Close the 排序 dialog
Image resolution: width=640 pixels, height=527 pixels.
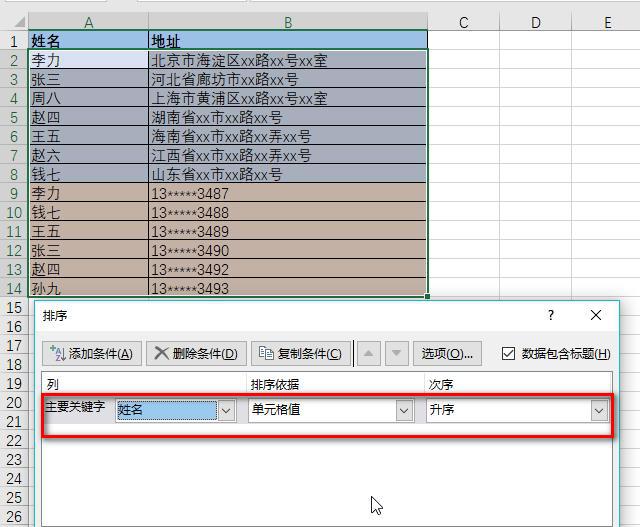point(596,315)
